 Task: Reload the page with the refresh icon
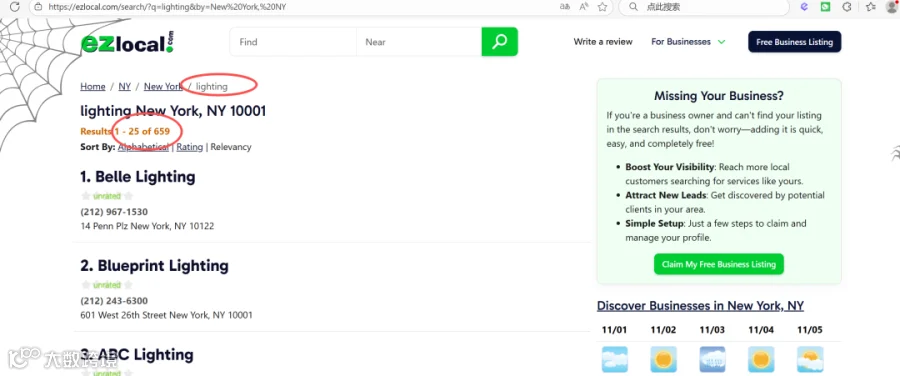pyautogui.click(x=15, y=7)
